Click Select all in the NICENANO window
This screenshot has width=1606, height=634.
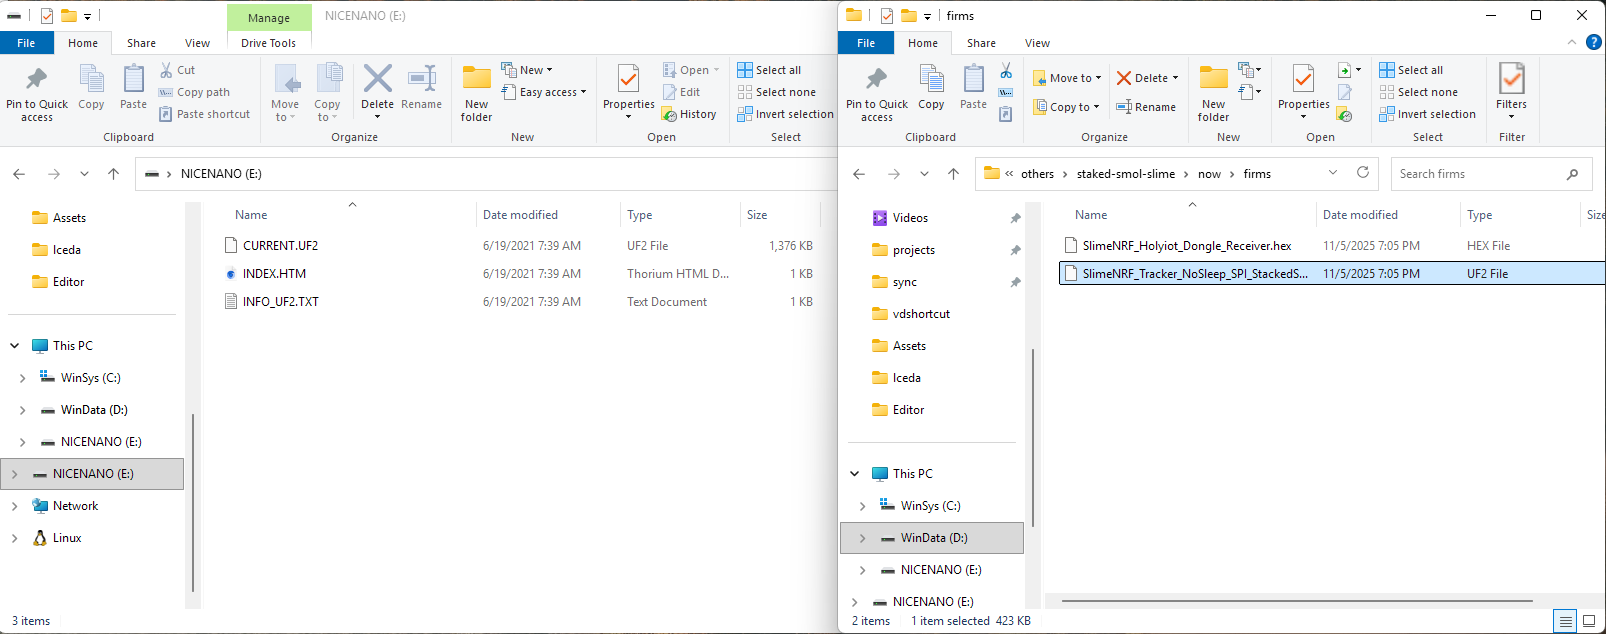tap(769, 70)
